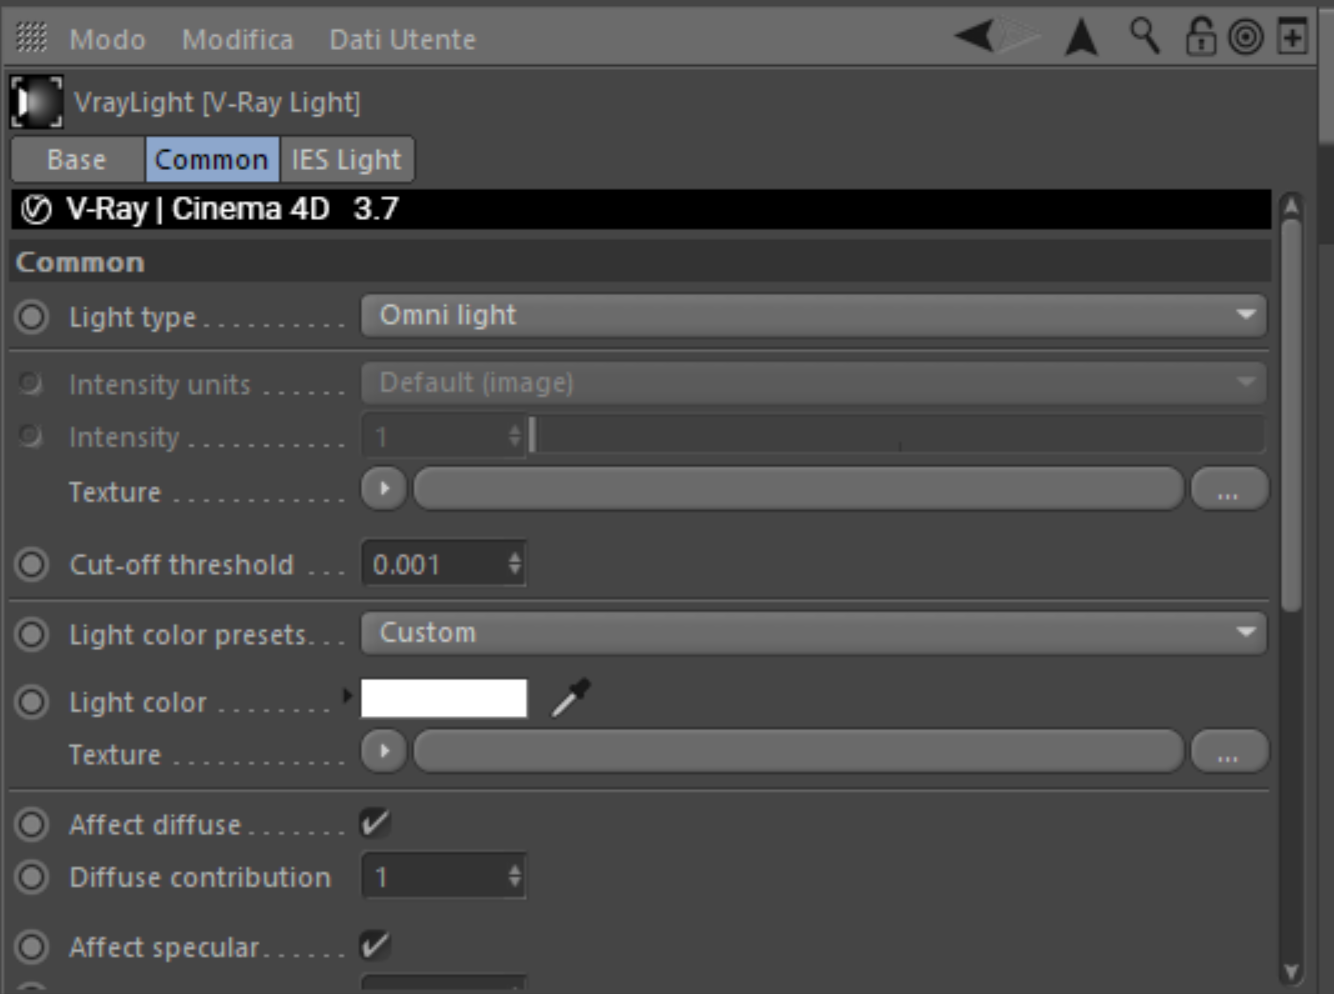Click the V-Ray logo icon in banner
Image resolution: width=1334 pixels, height=994 pixels.
tap(37, 210)
